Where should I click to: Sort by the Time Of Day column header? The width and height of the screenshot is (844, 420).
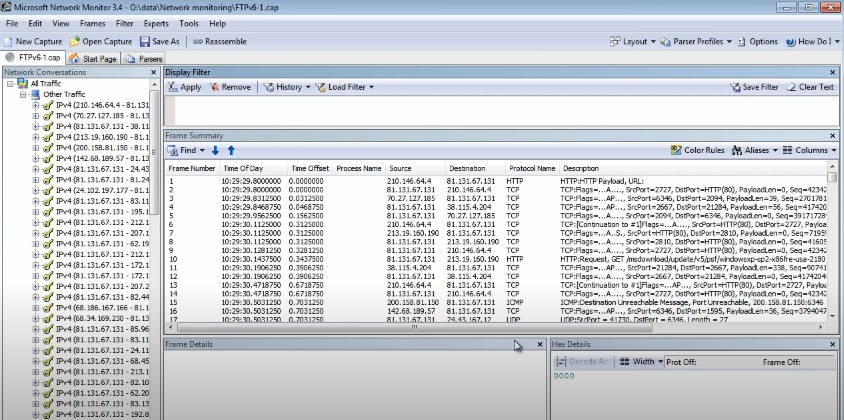253,169
